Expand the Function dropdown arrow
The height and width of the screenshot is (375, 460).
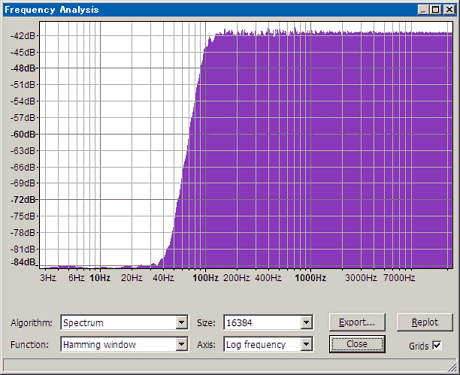[x=181, y=344]
